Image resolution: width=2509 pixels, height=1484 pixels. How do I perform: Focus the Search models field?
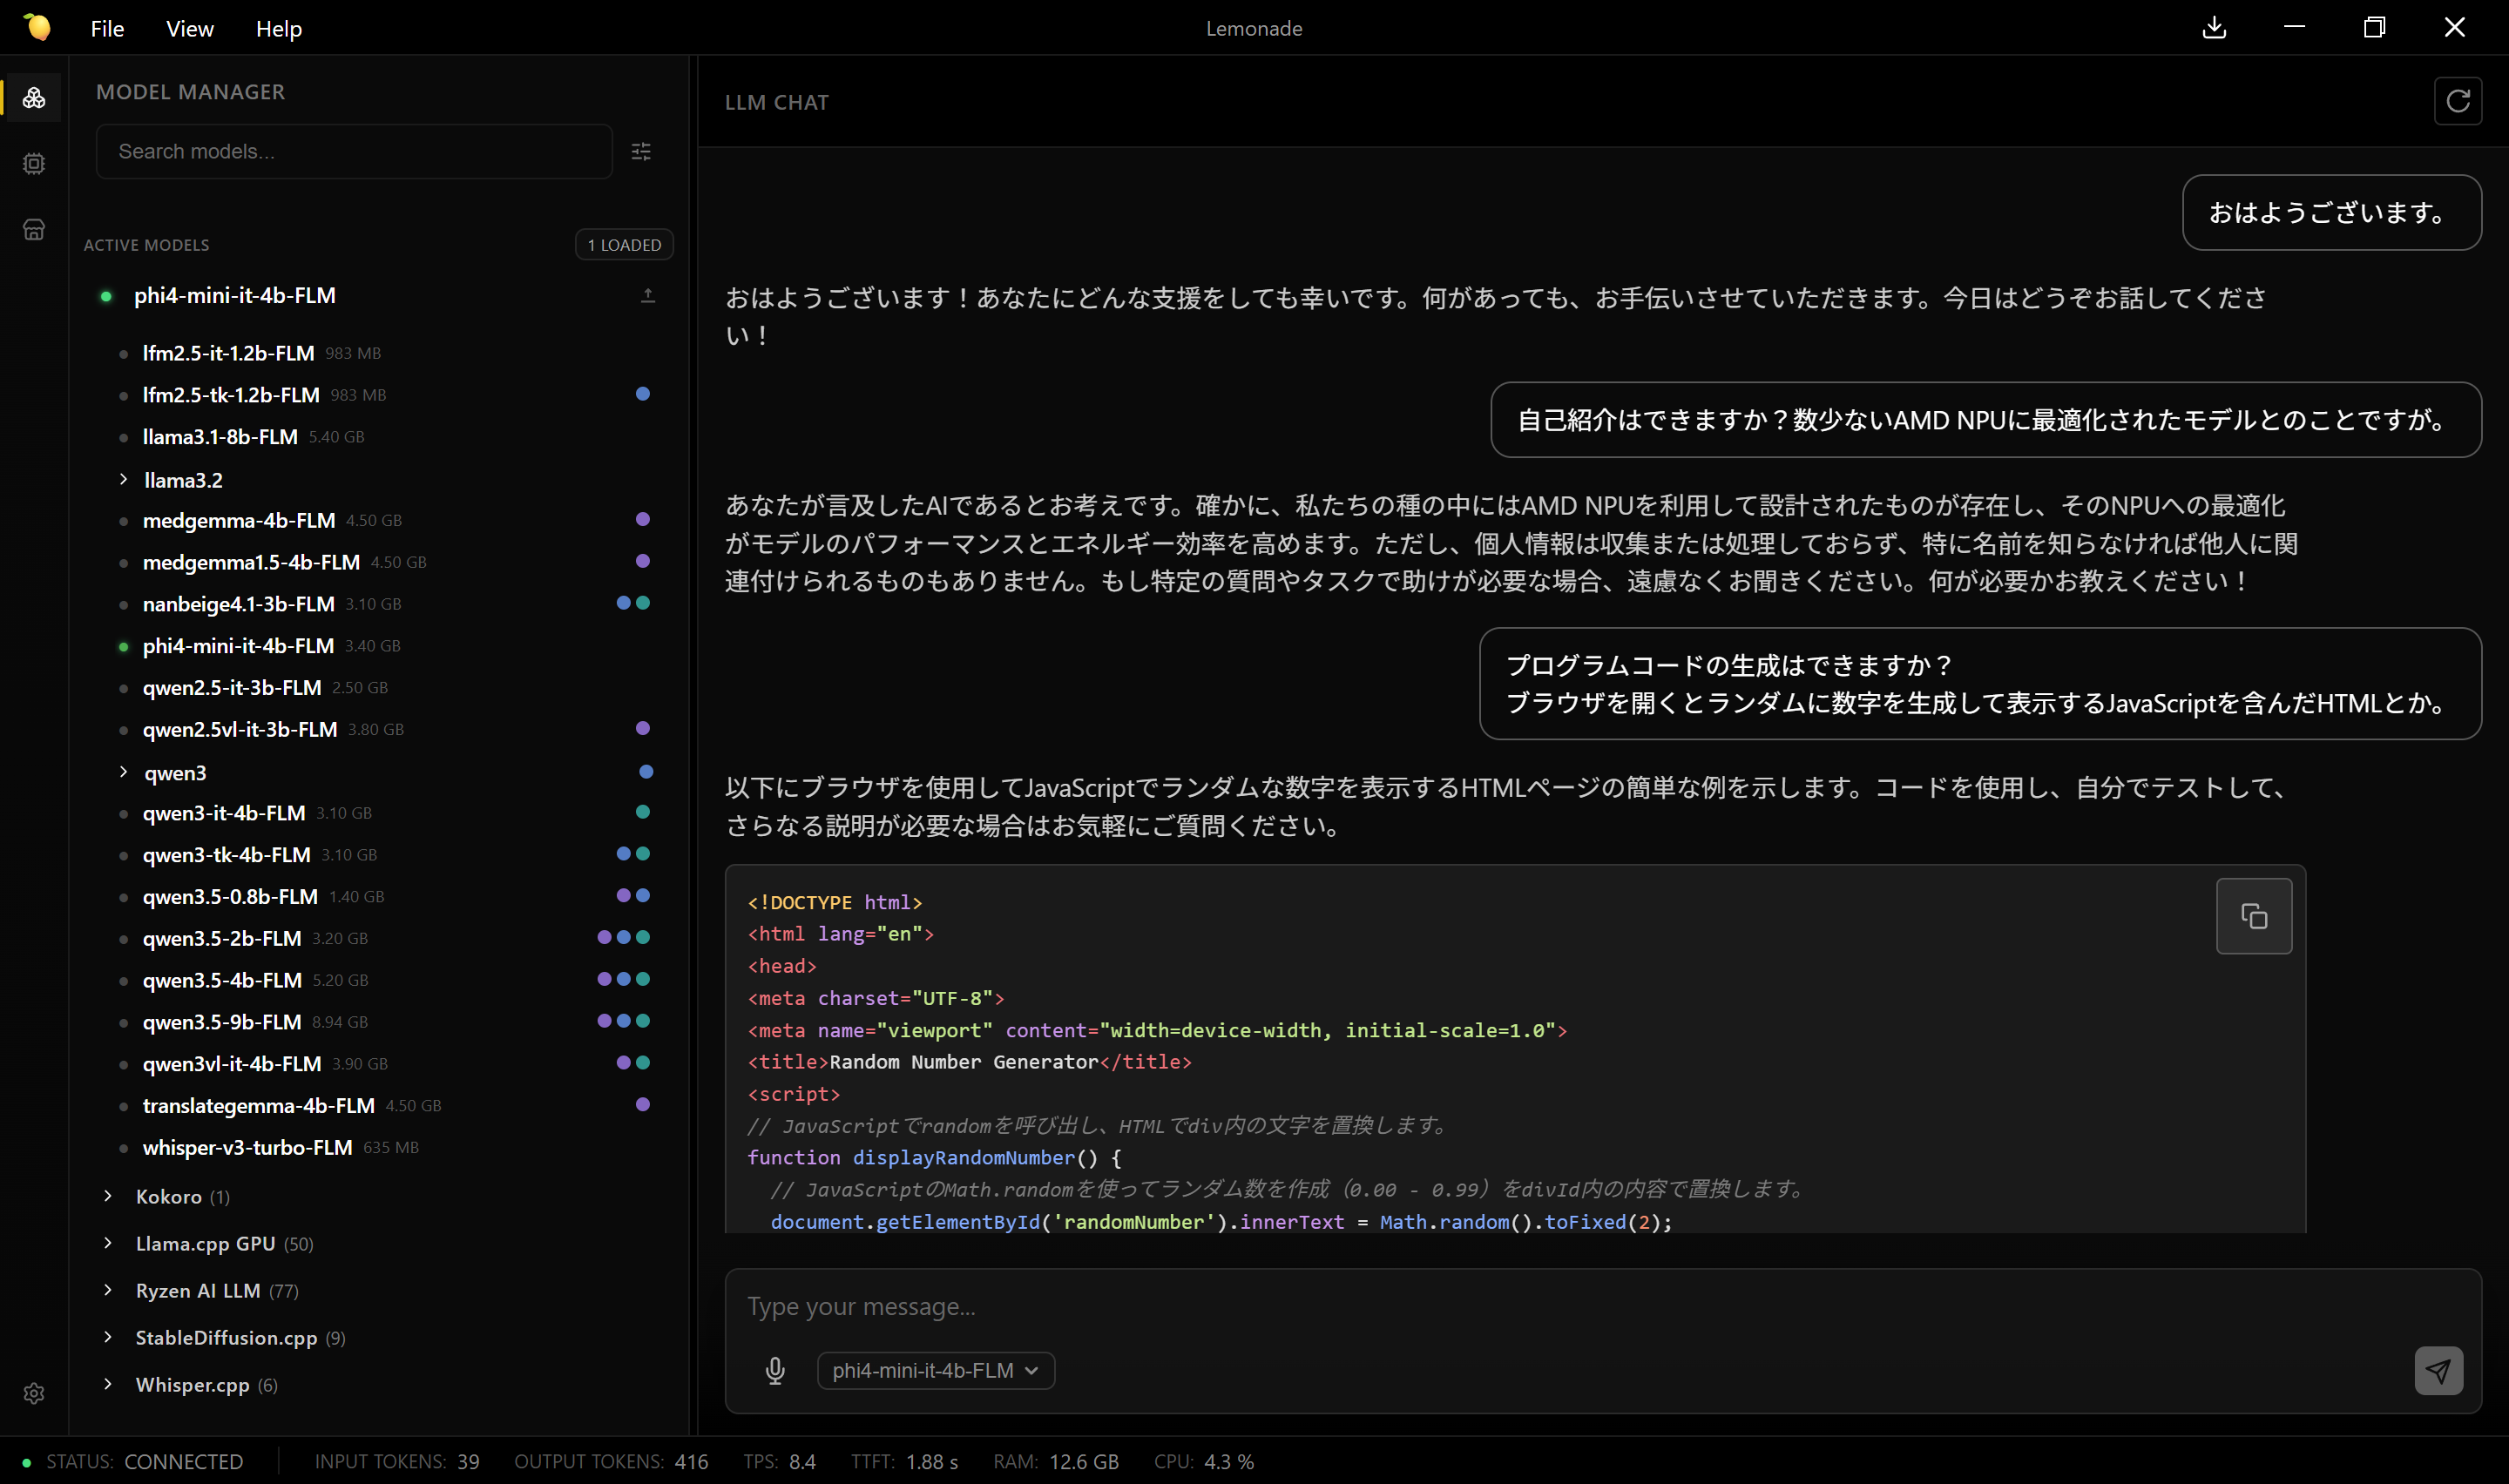coord(354,151)
